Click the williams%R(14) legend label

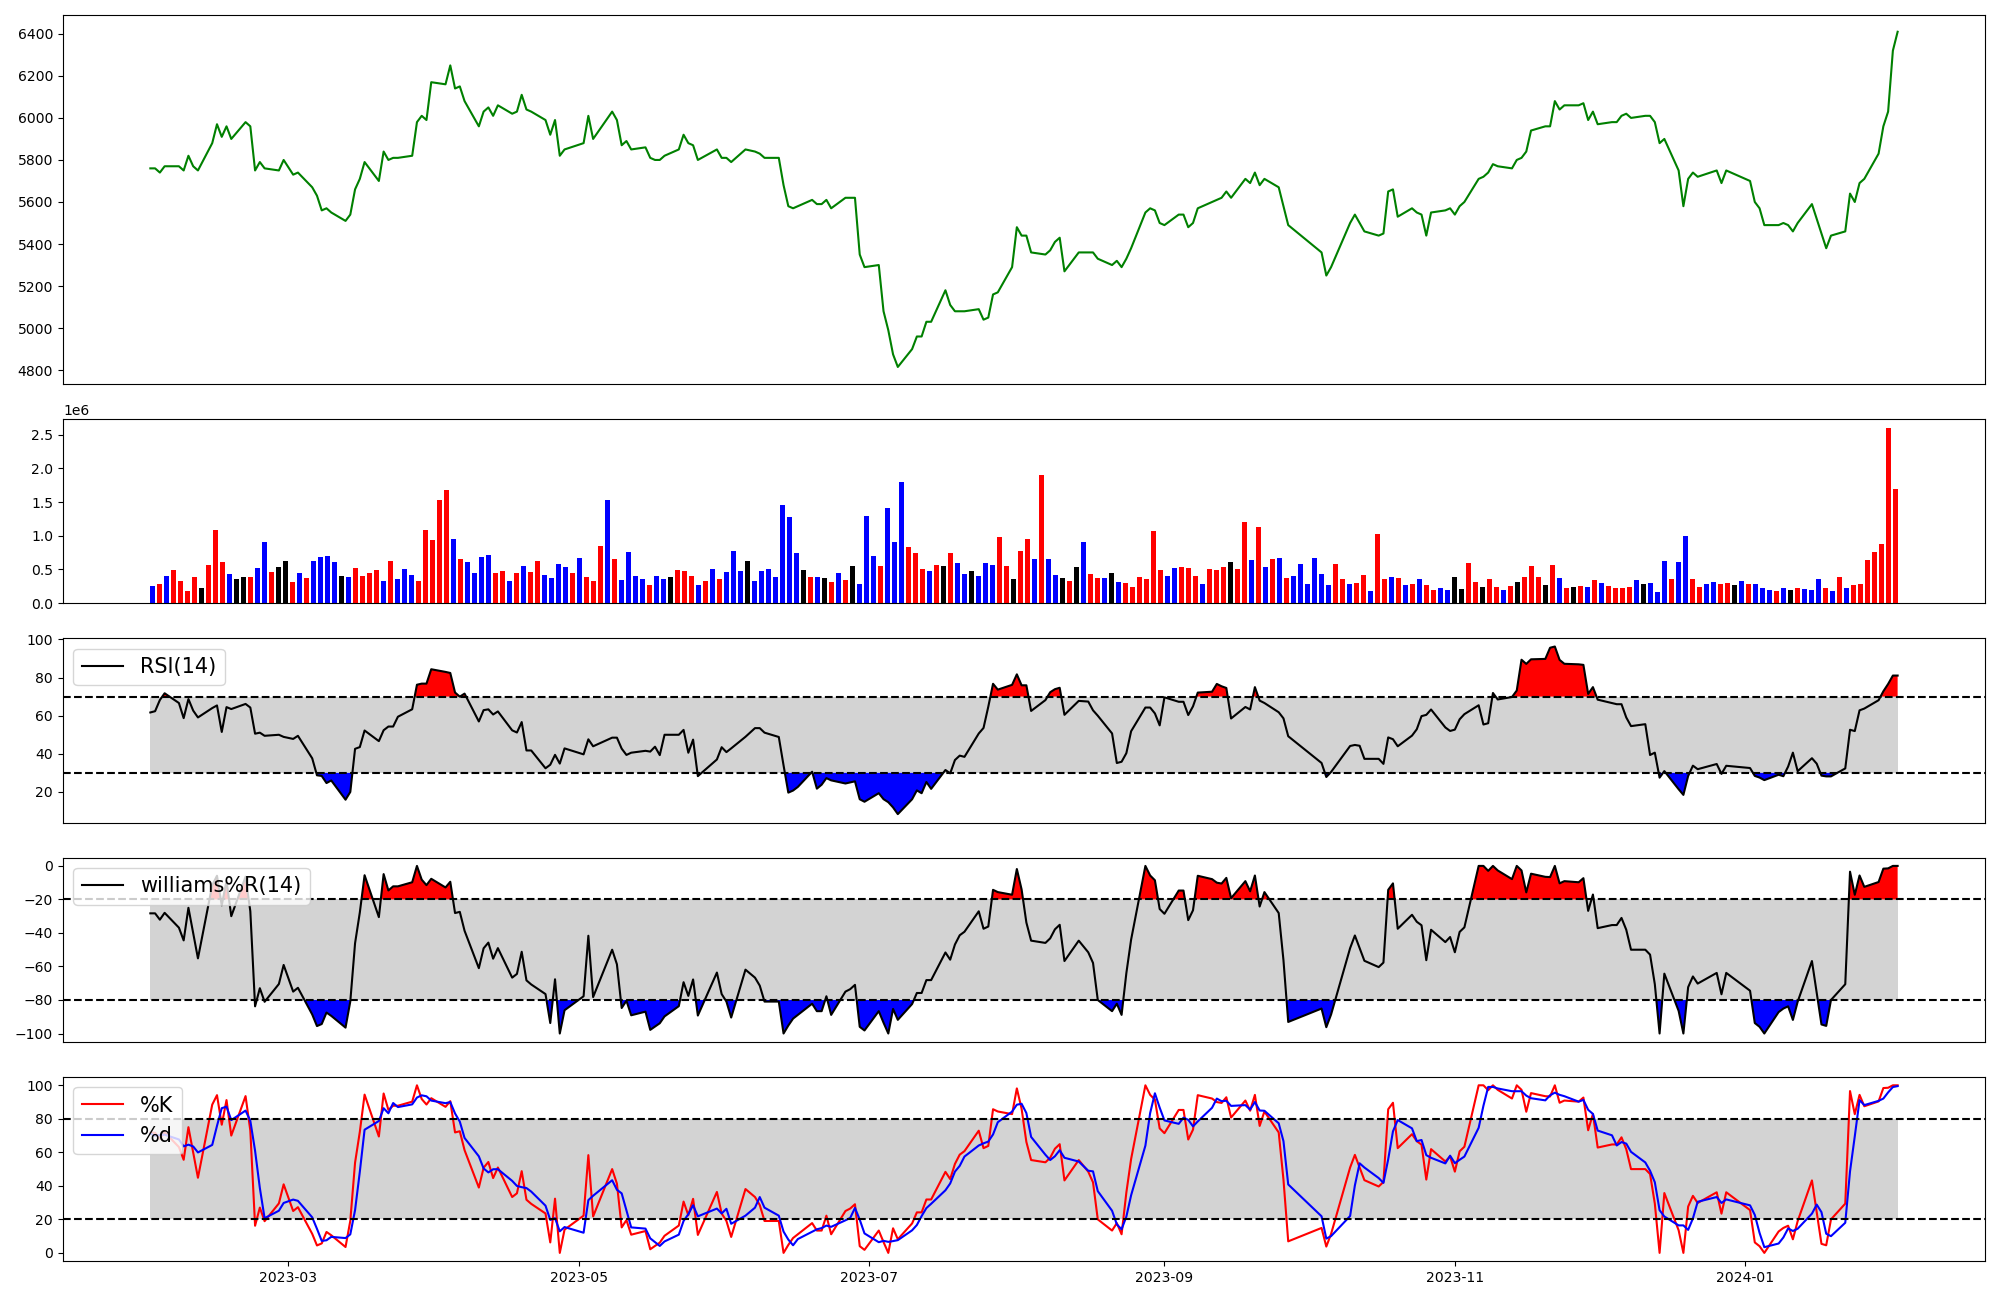[x=220, y=885]
